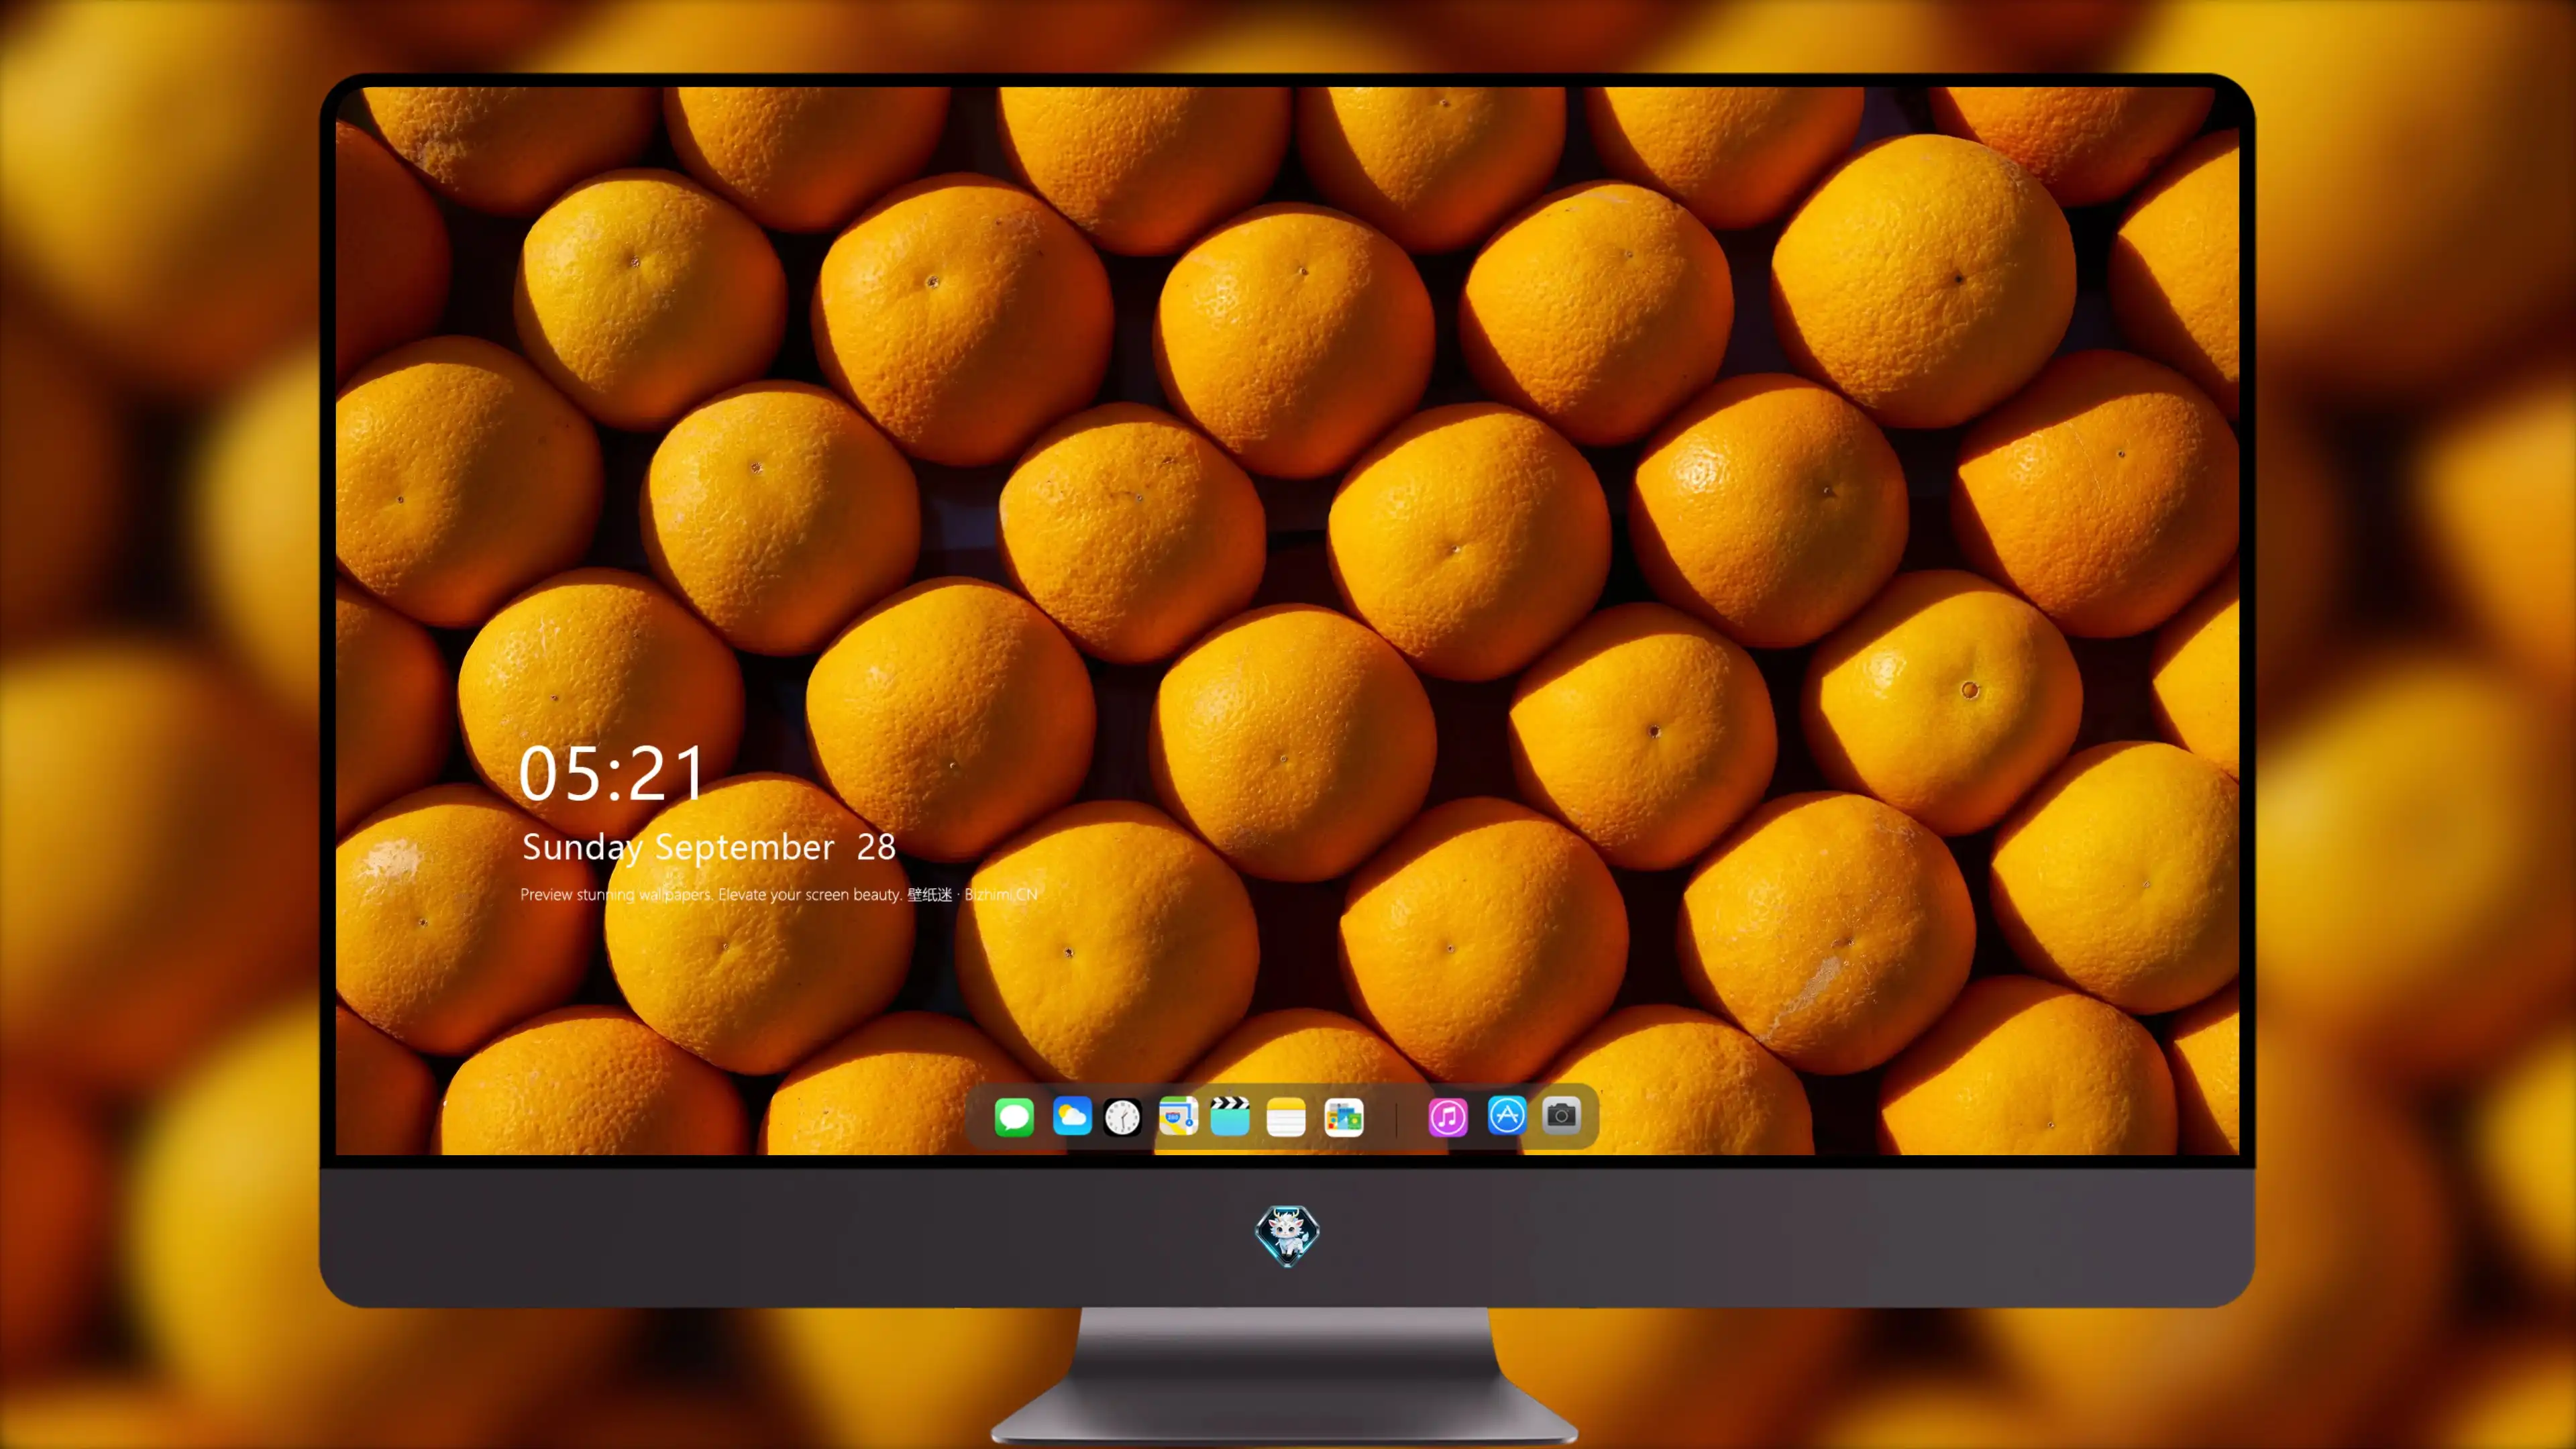The width and height of the screenshot is (2576, 1449).
Task: Open the Camera app in the dock
Action: (1561, 1115)
